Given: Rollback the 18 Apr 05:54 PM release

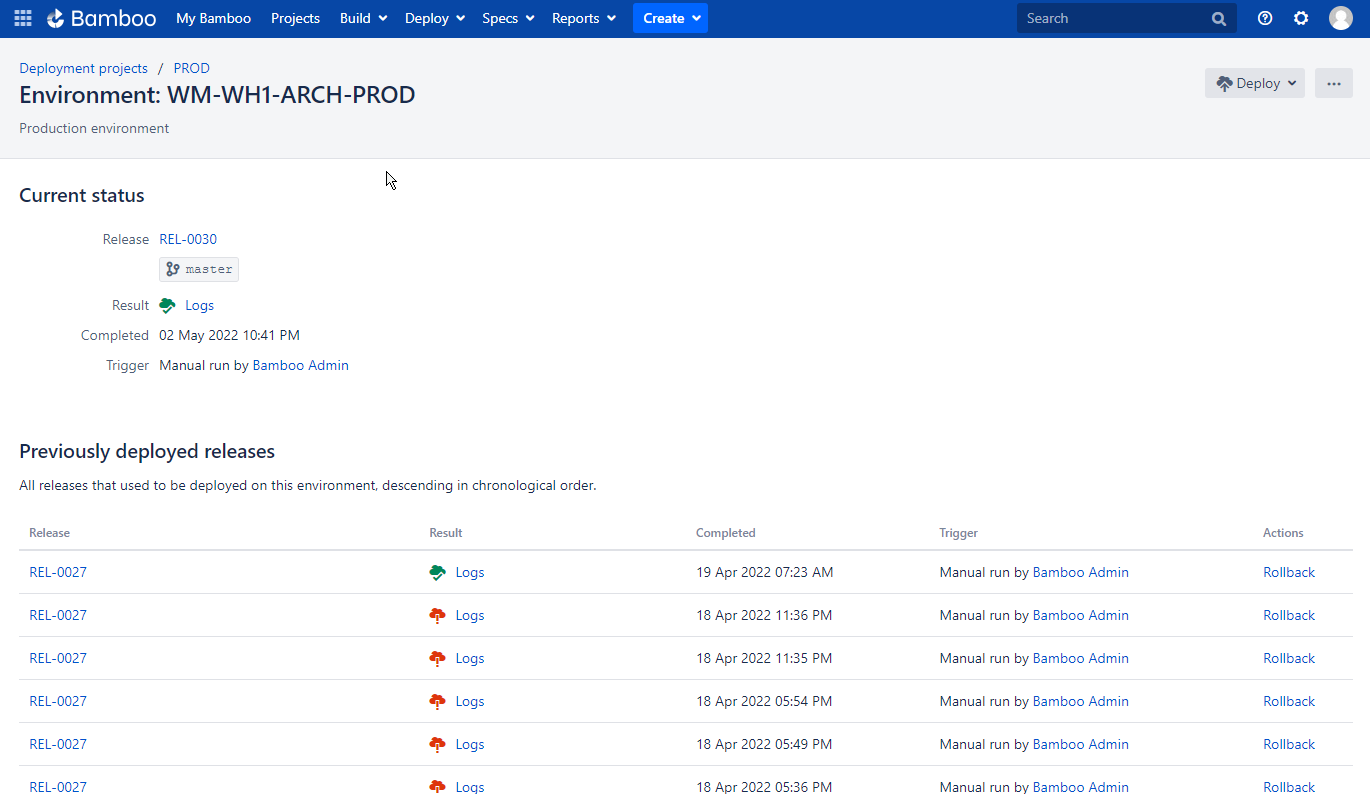Looking at the screenshot, I should [x=1289, y=702].
